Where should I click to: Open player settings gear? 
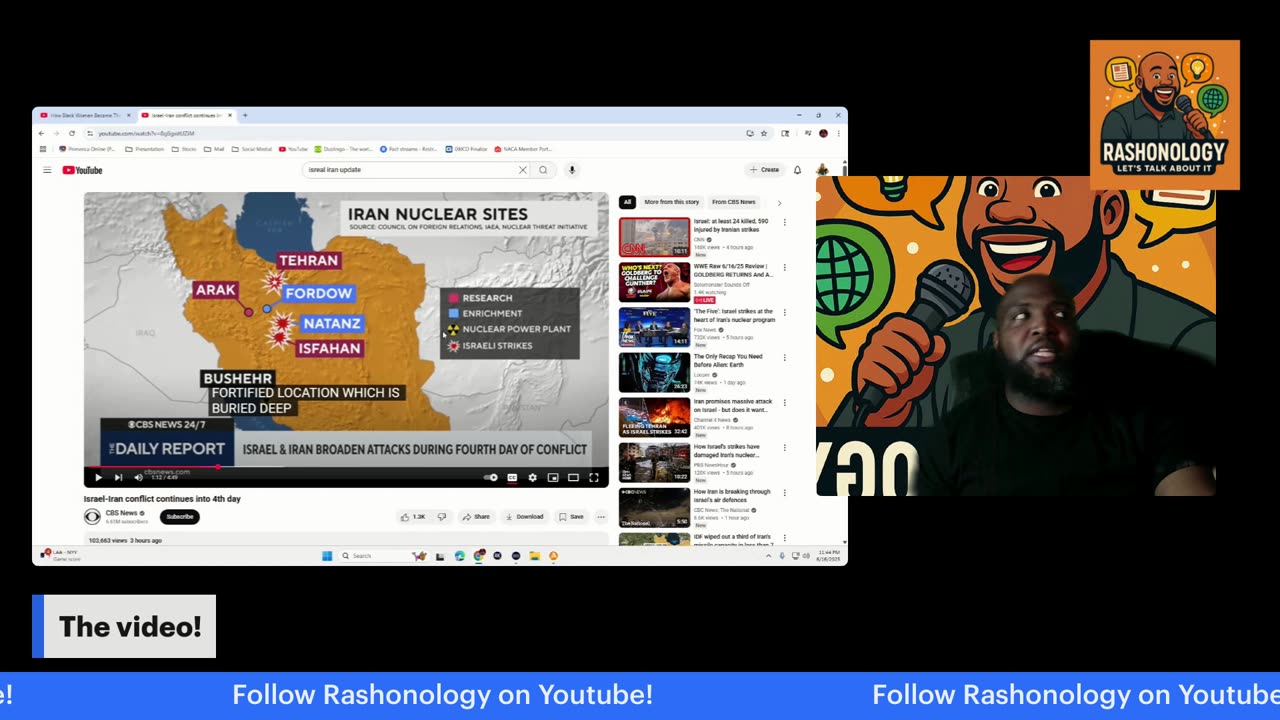[x=532, y=478]
